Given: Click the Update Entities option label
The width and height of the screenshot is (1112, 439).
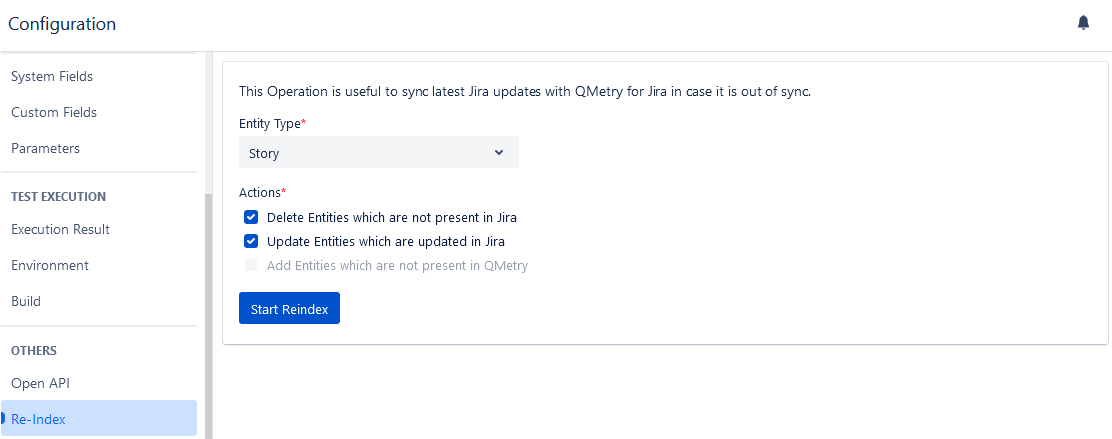Looking at the screenshot, I should [x=385, y=241].
